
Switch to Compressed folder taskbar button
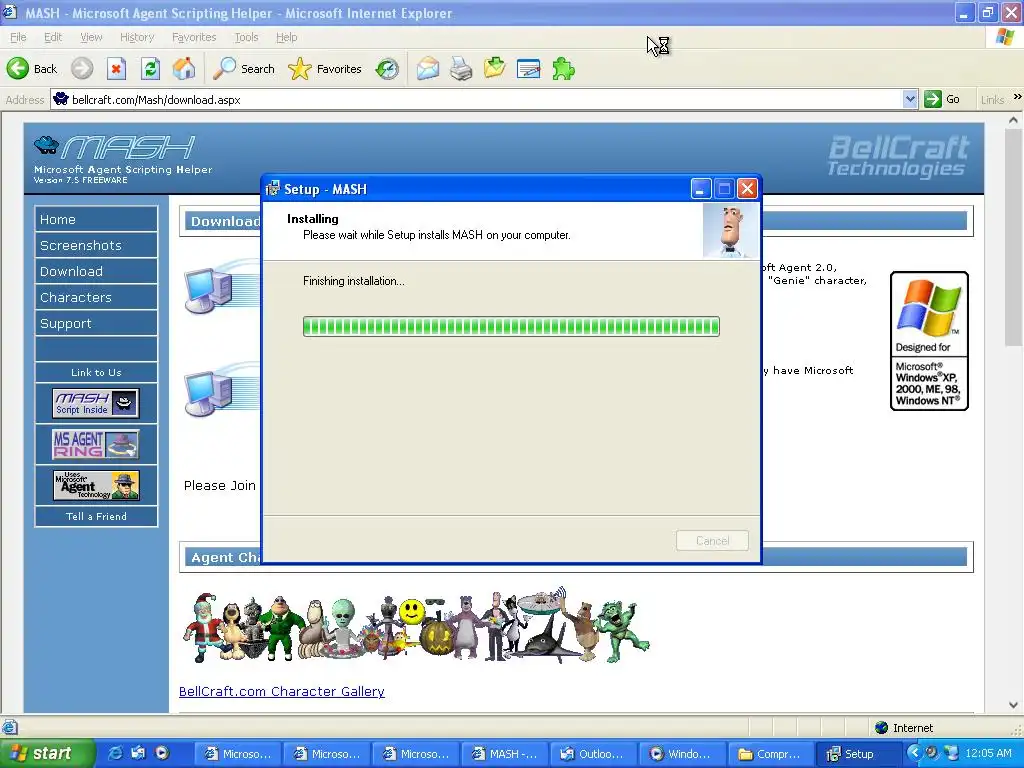[x=771, y=754]
